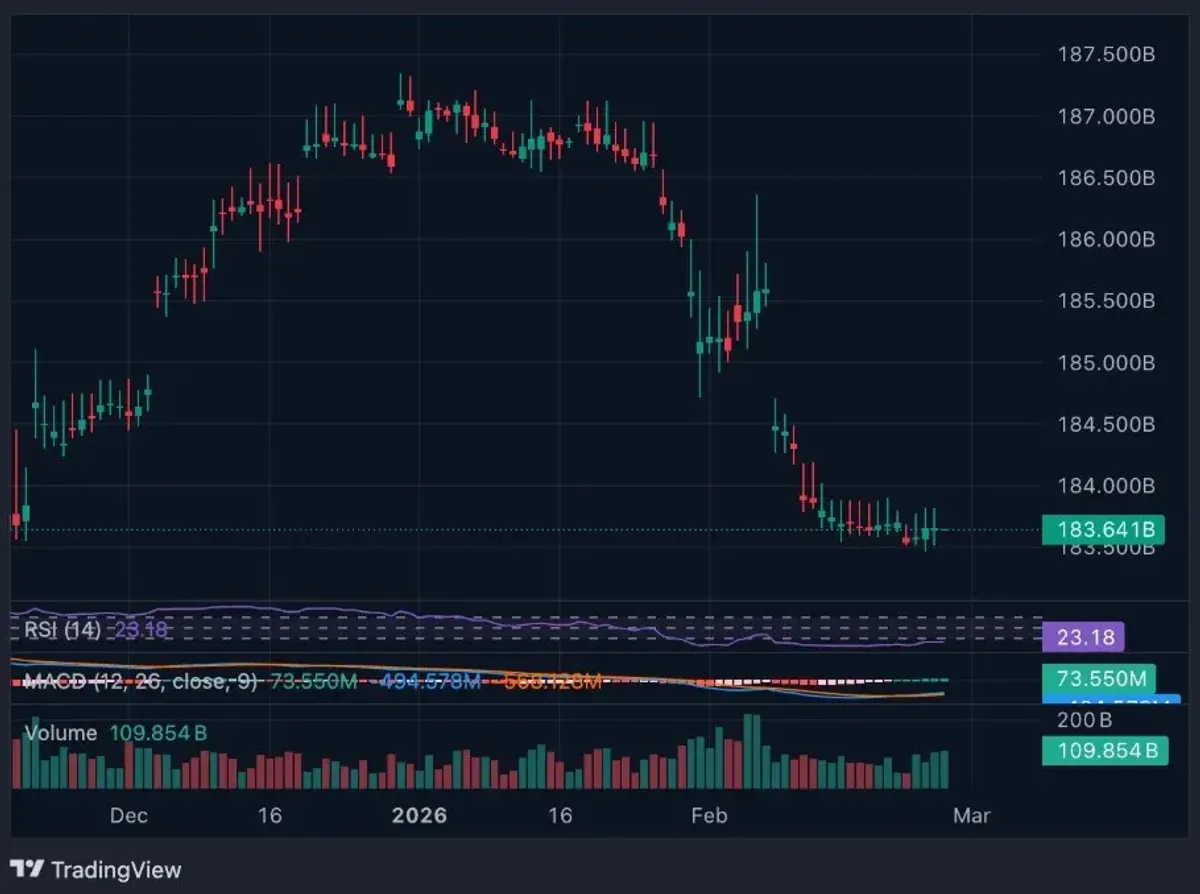The width and height of the screenshot is (1200, 894).
Task: Click the green Volume badge 109.854B
Action: pyautogui.click(x=1105, y=751)
